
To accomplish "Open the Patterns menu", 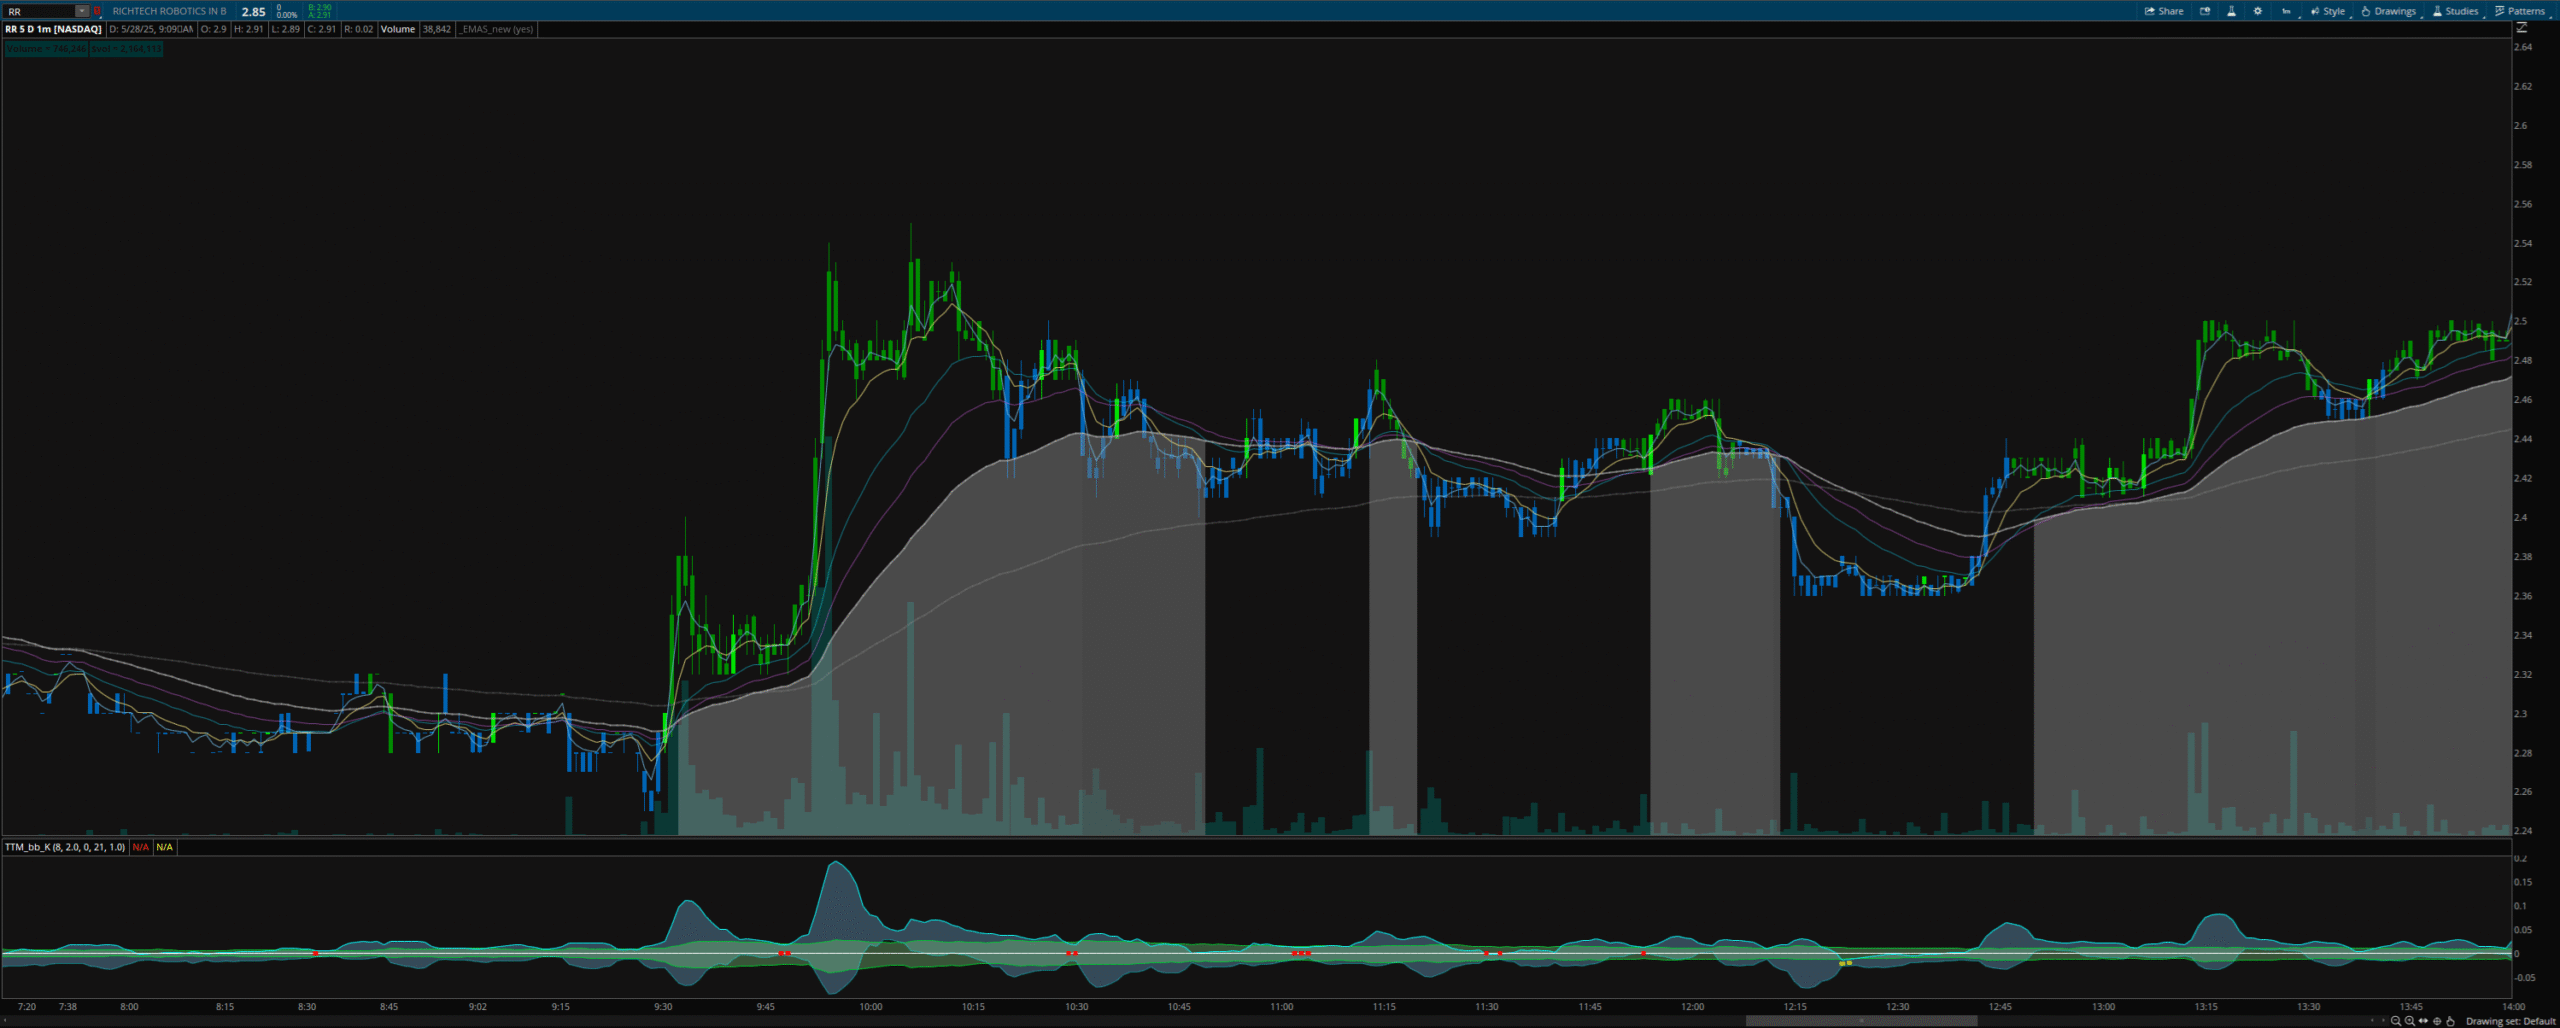I will click(2520, 11).
